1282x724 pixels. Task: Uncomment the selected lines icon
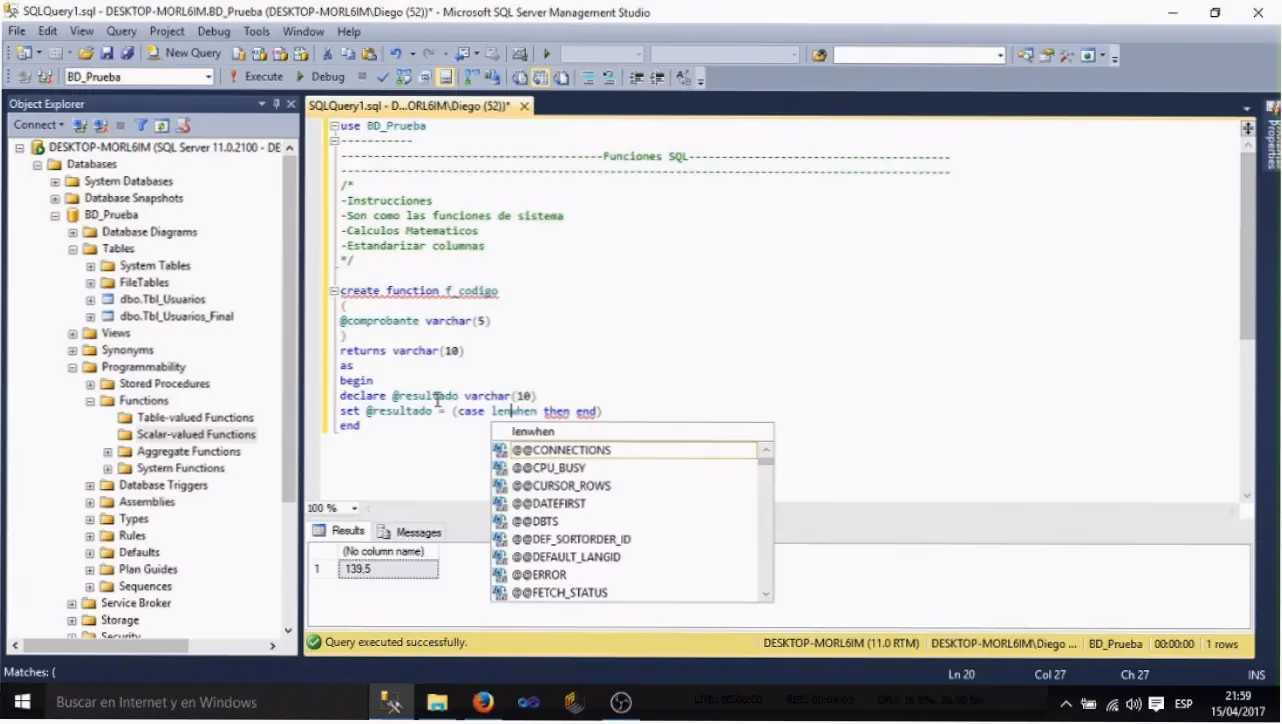[x=609, y=77]
